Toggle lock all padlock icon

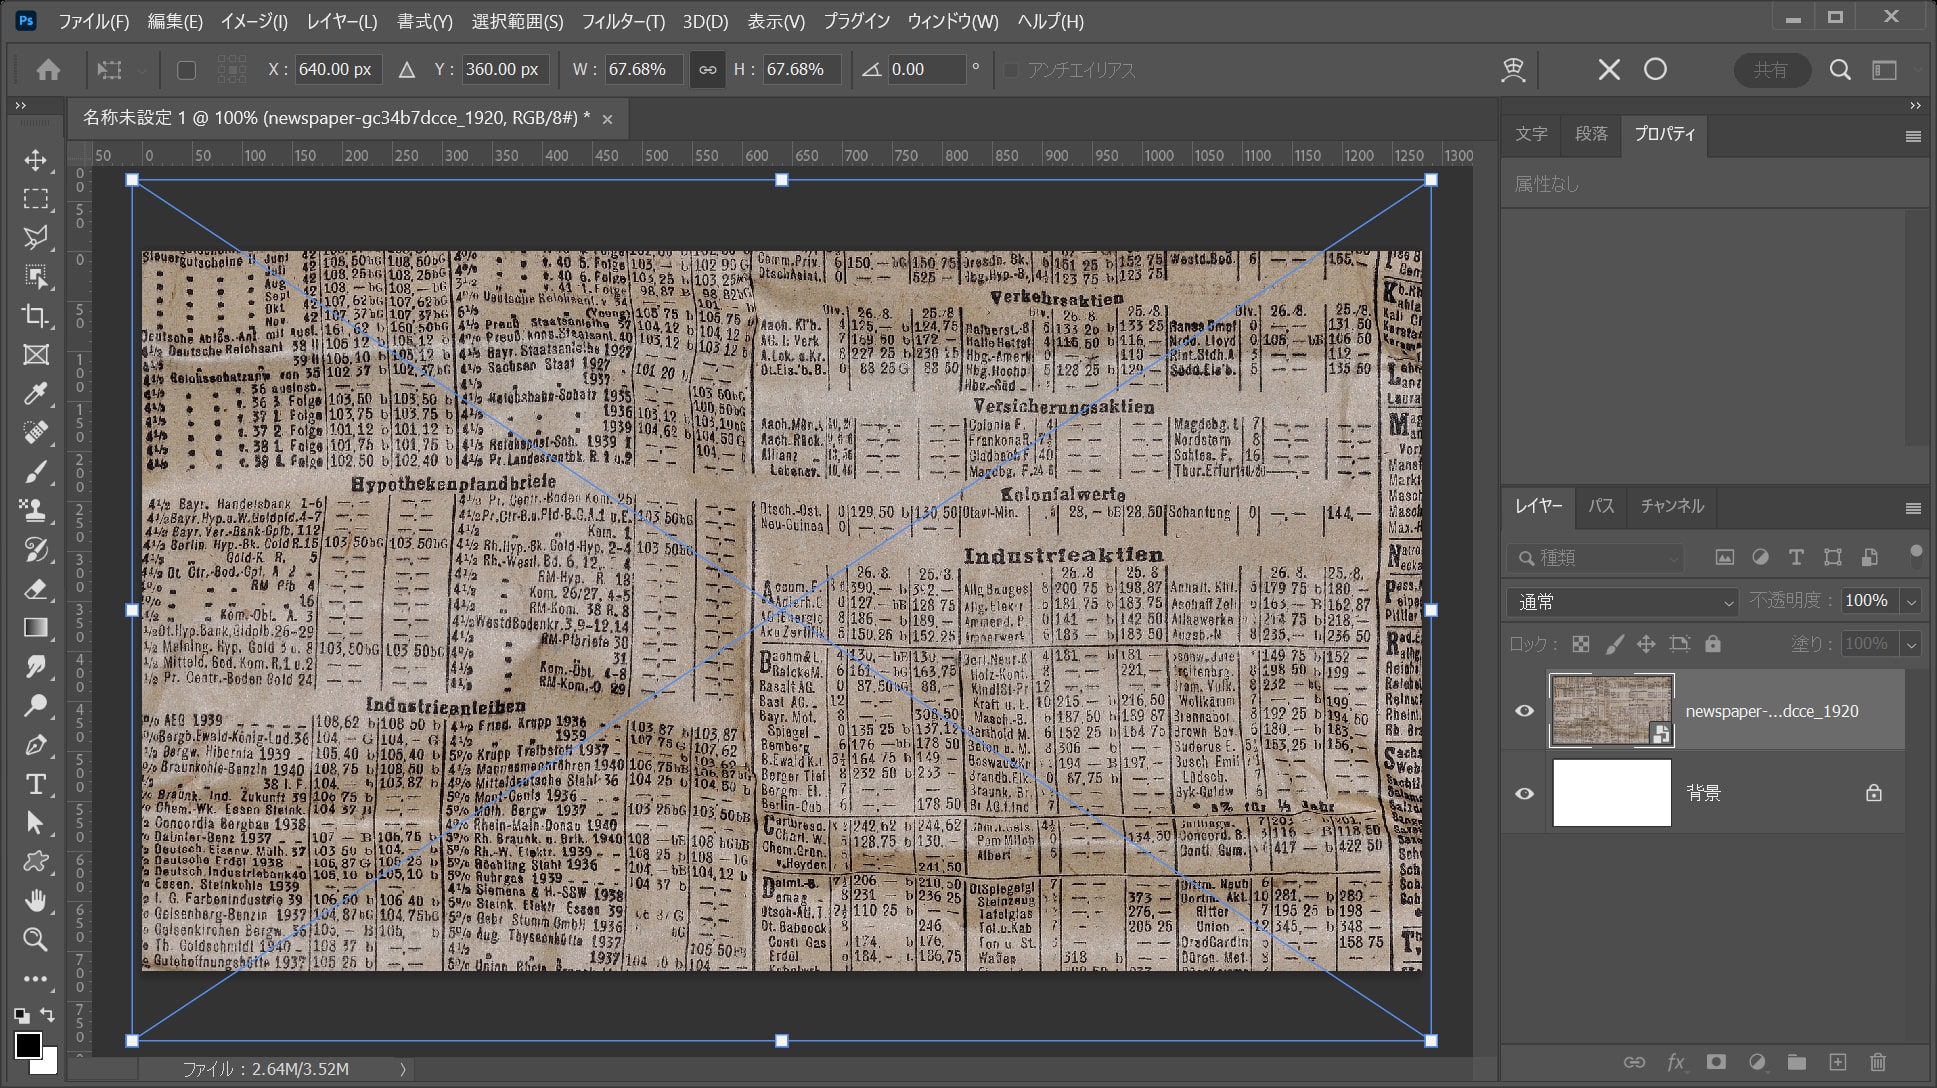pyautogui.click(x=1713, y=644)
